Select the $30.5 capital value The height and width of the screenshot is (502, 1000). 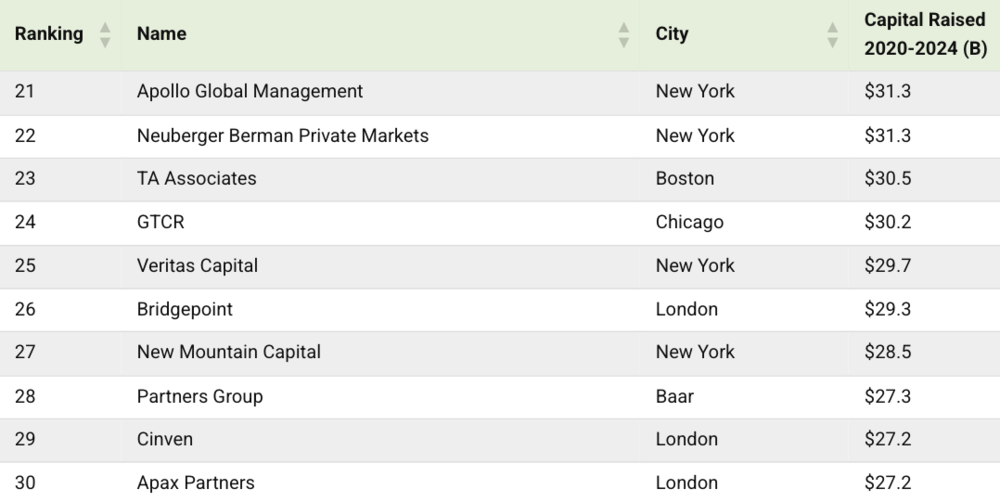pyautogui.click(x=888, y=179)
